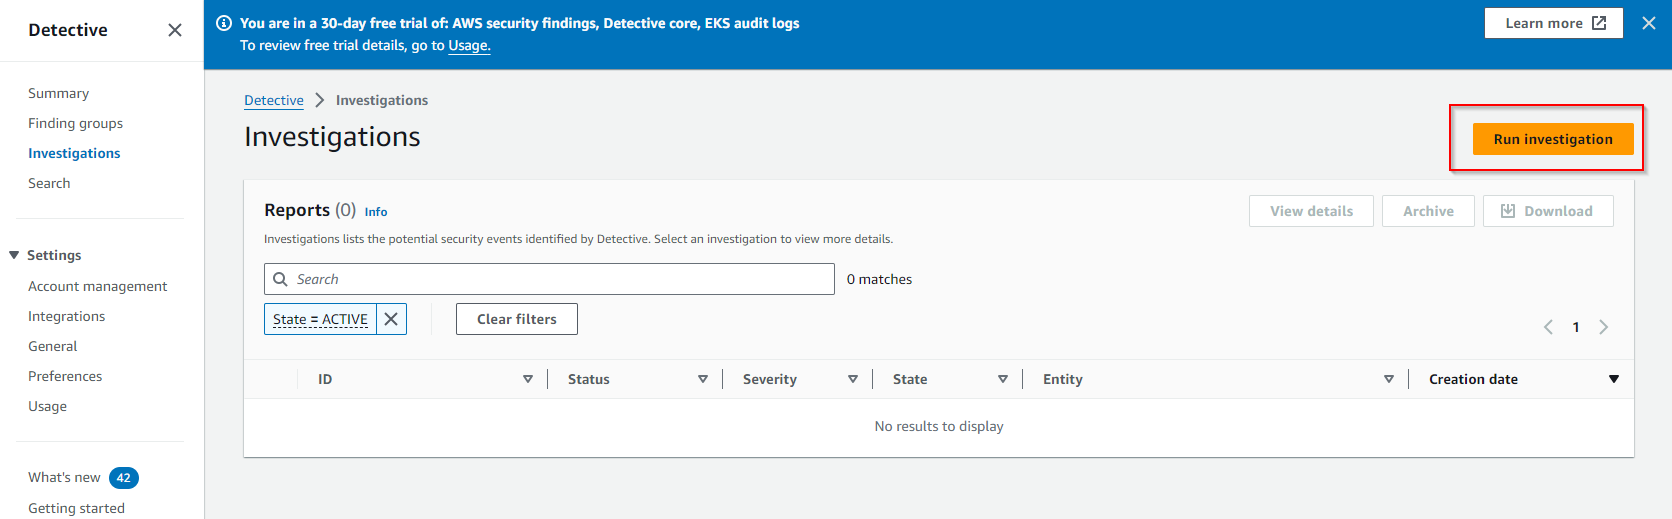Screen dimensions: 1672x519
Task: Open Learn more external link
Action: [x=1553, y=23]
